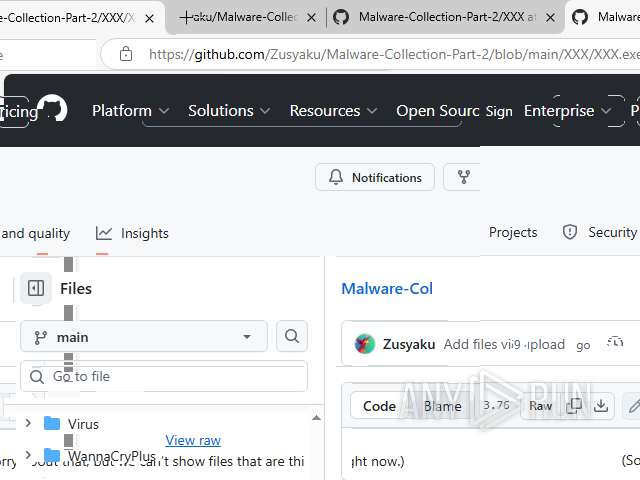Open the Solutions dropdown menu
Screen dimensions: 640x480
(x=229, y=111)
